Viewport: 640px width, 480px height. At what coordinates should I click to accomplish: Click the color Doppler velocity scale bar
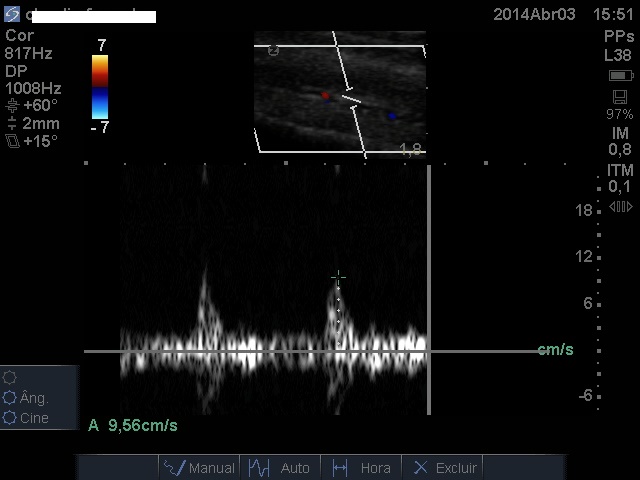click(100, 86)
